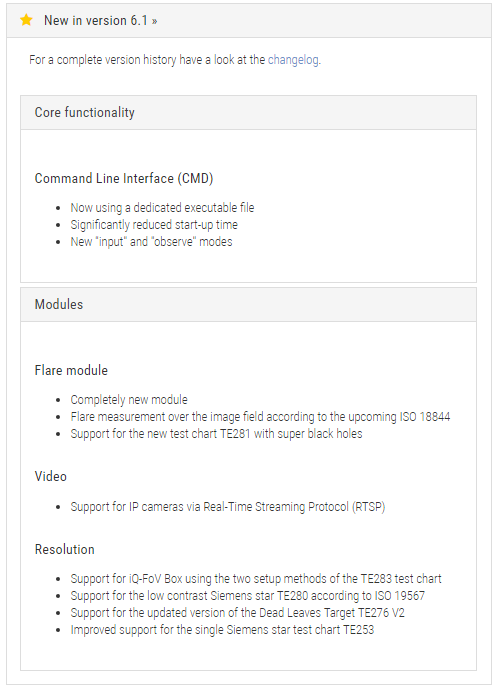Image resolution: width=495 pixels, height=692 pixels.
Task: Select the ISO 18844 flare measurement line
Action: click(260, 417)
